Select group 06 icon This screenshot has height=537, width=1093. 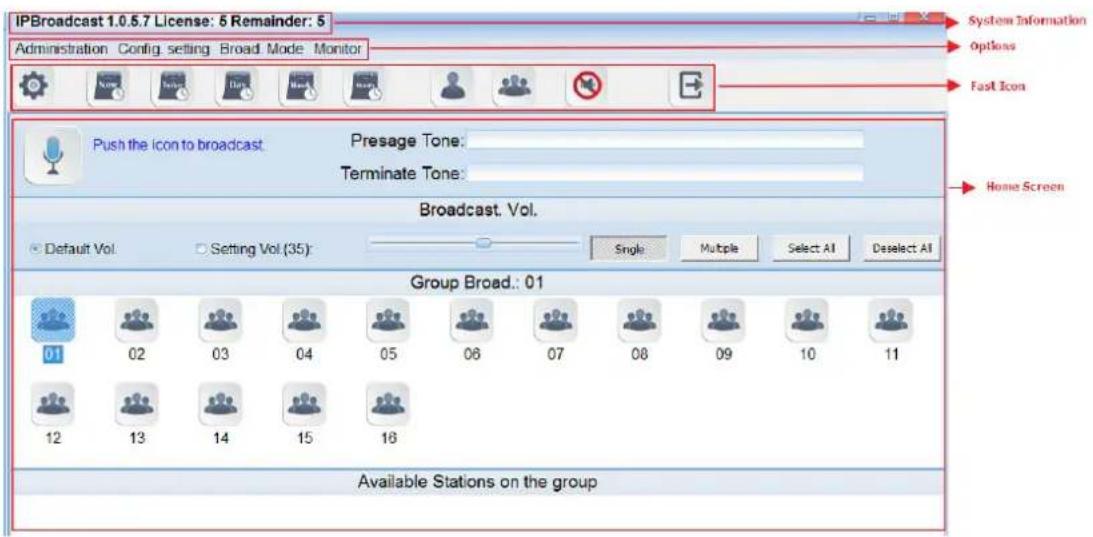pyautogui.click(x=472, y=319)
